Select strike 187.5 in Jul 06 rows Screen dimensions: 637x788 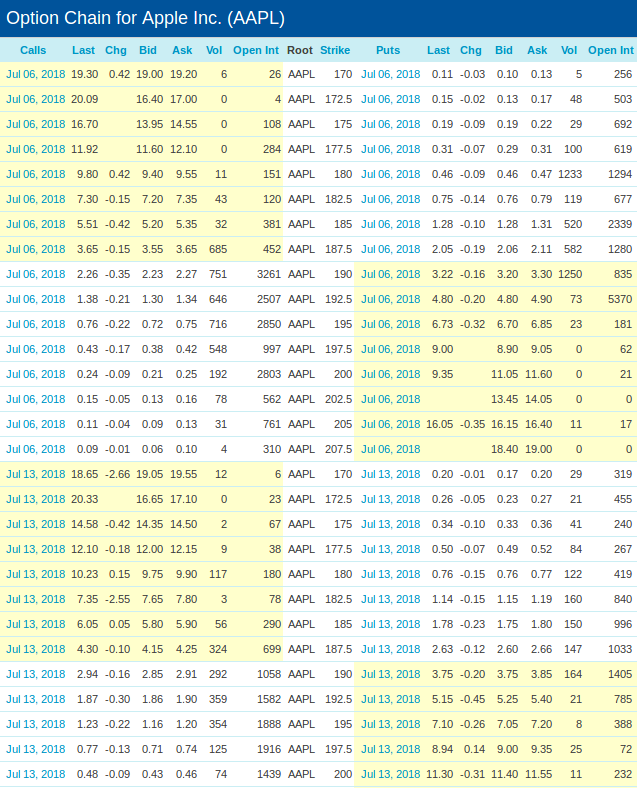339,249
